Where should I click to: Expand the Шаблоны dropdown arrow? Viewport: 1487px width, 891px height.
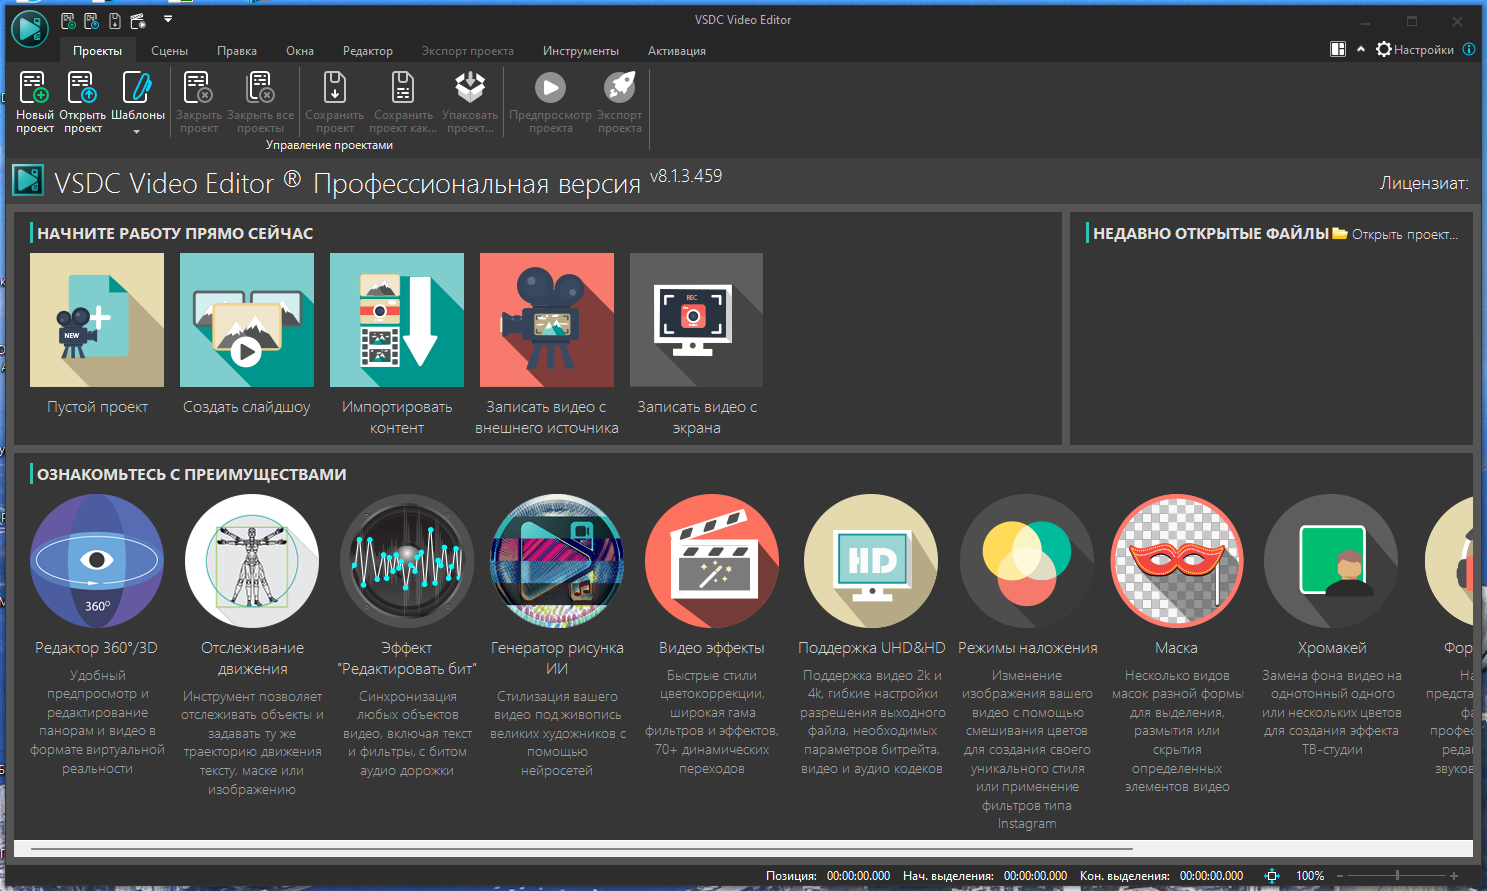(x=137, y=131)
